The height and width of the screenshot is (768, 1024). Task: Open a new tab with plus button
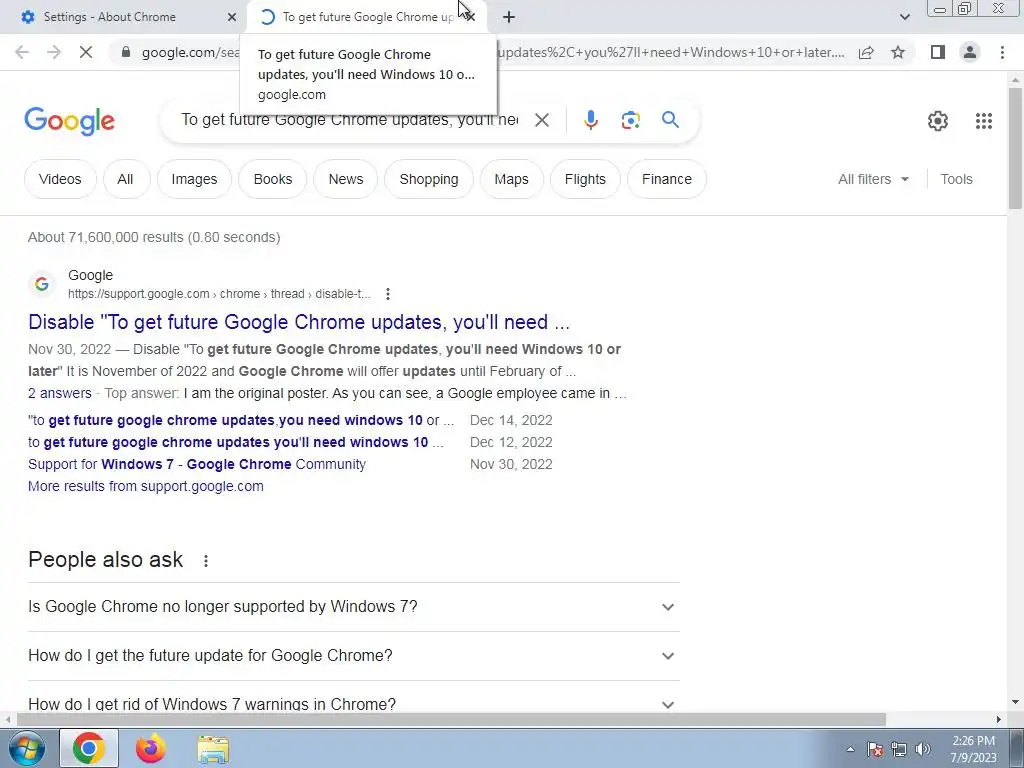pyautogui.click(x=509, y=17)
